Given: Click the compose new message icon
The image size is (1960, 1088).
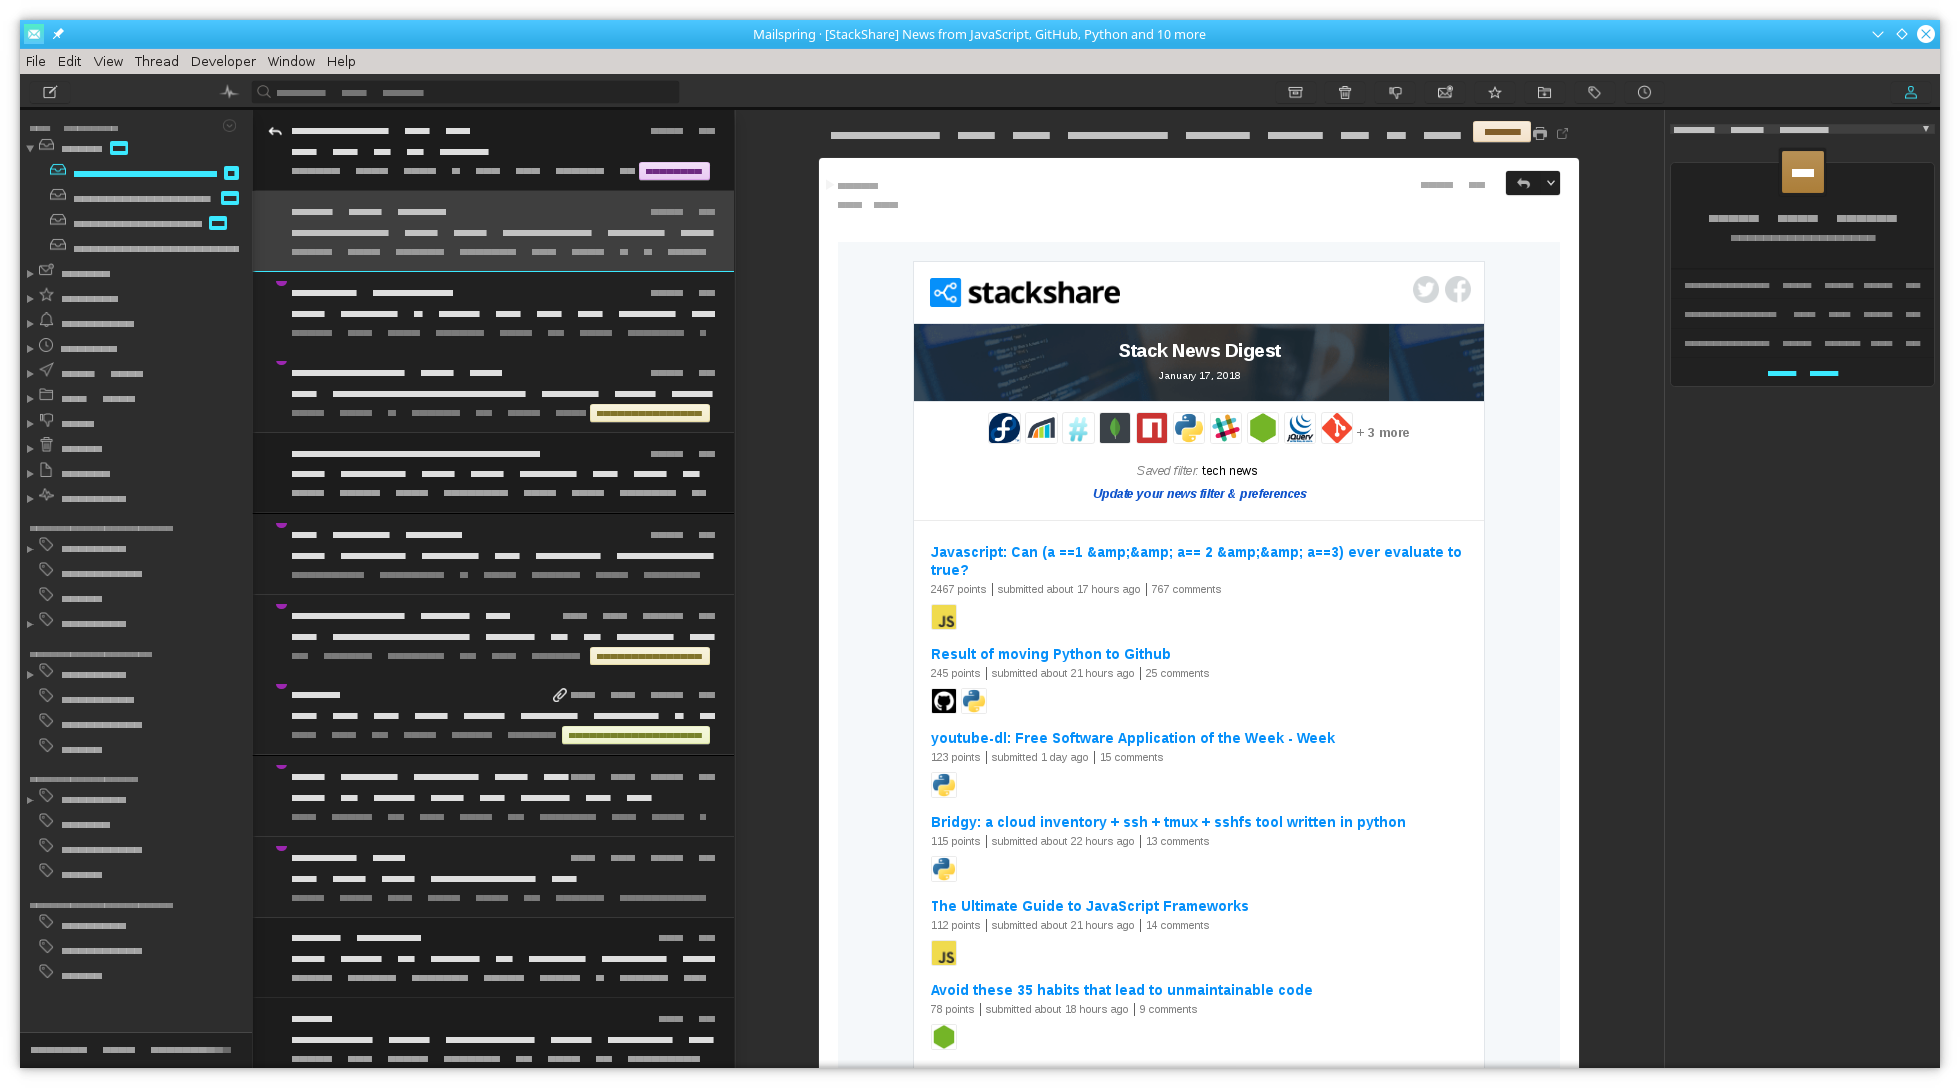Looking at the screenshot, I should (x=50, y=92).
